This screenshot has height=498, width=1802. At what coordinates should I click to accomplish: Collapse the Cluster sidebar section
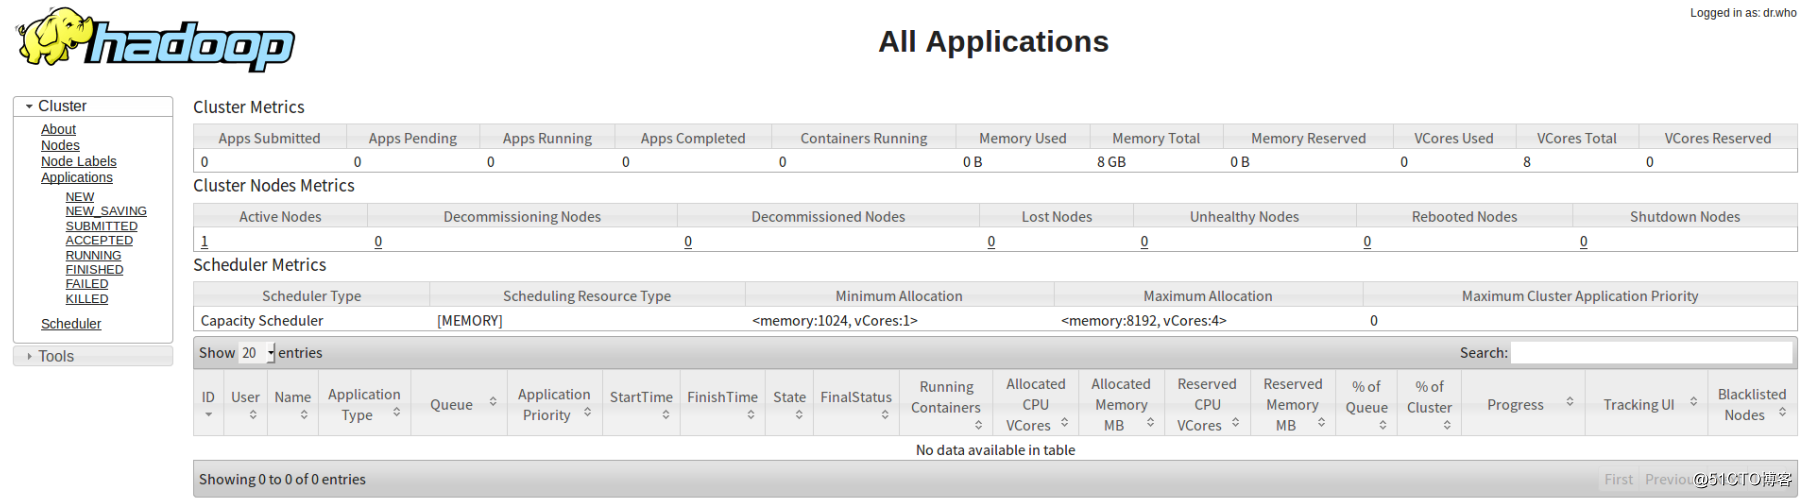[x=93, y=106]
